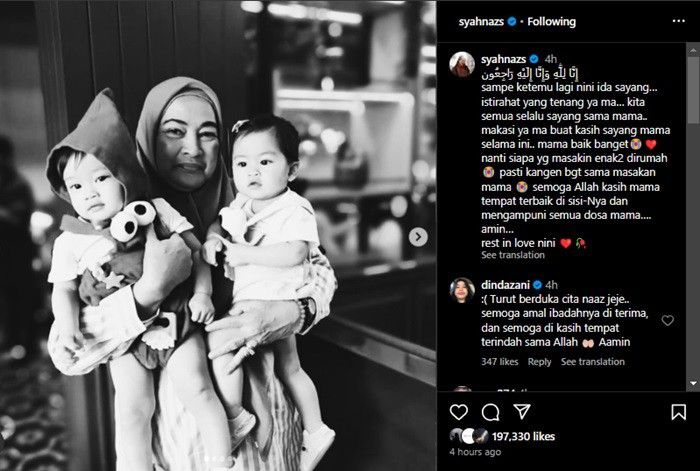Viewport: 700px width, 471px height.
Task: Open the three-dots more options menu
Action: 678,21
